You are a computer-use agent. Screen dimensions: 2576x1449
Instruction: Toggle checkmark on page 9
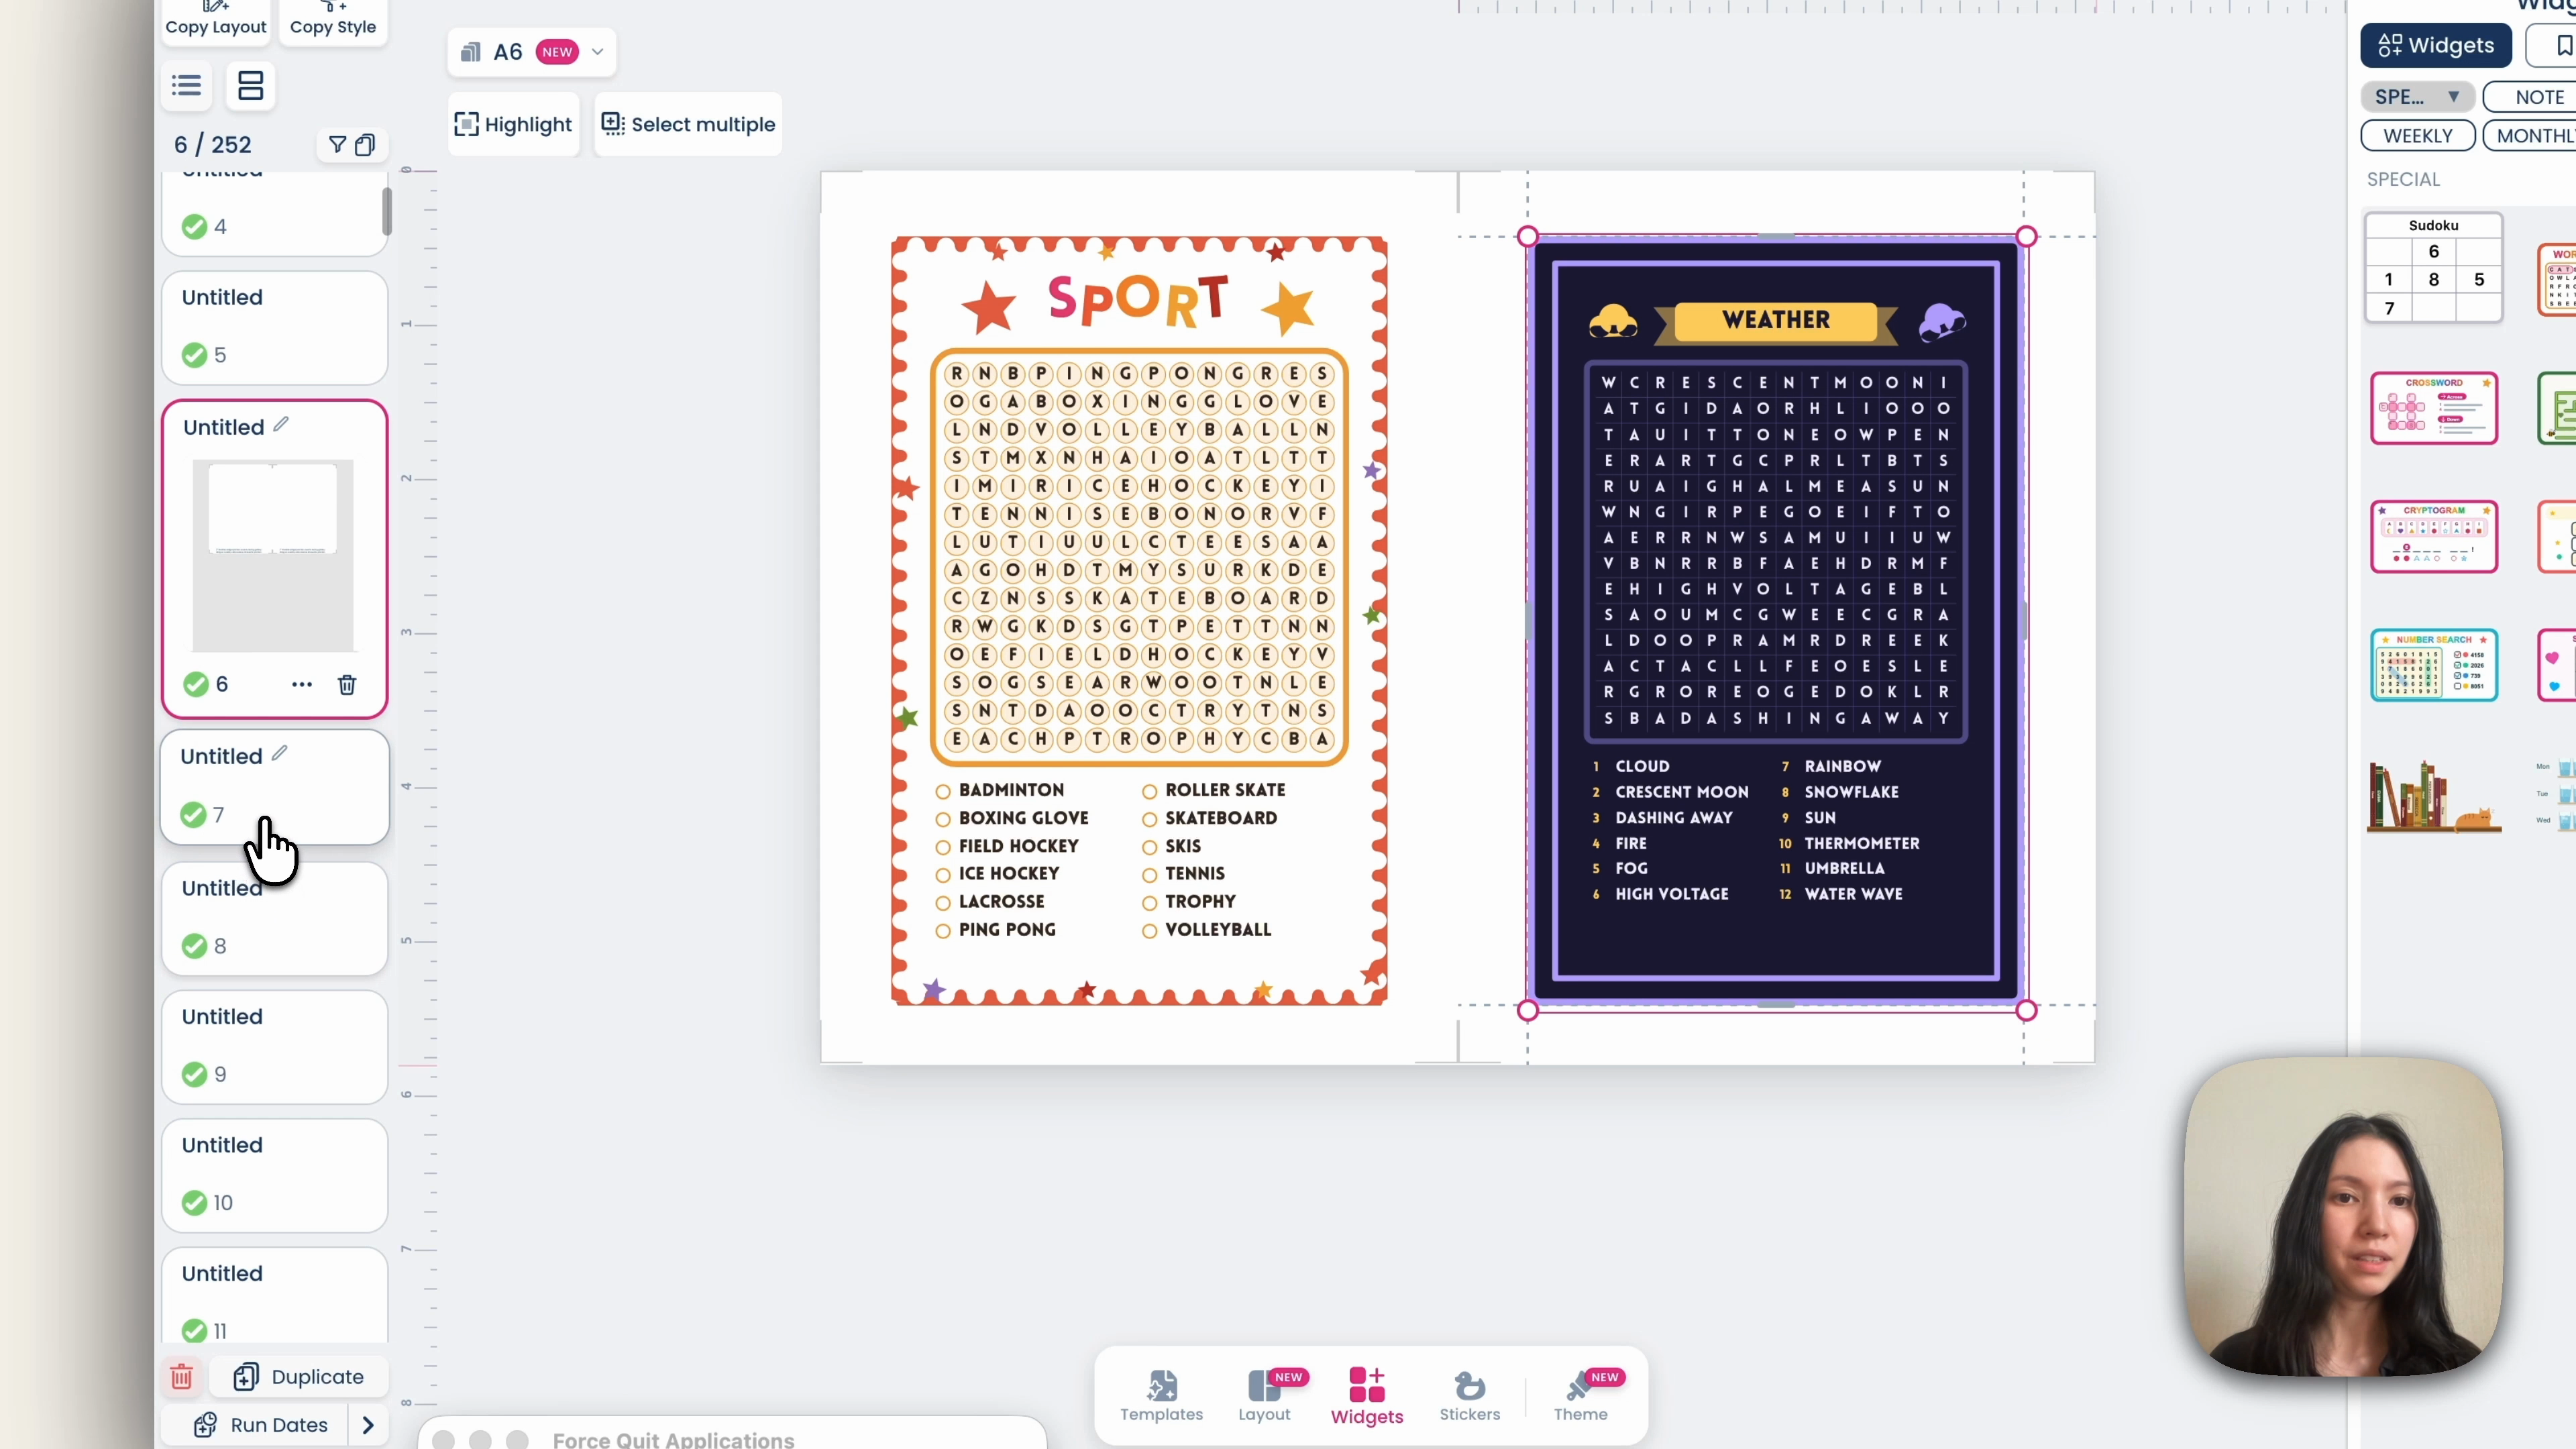click(x=195, y=1075)
